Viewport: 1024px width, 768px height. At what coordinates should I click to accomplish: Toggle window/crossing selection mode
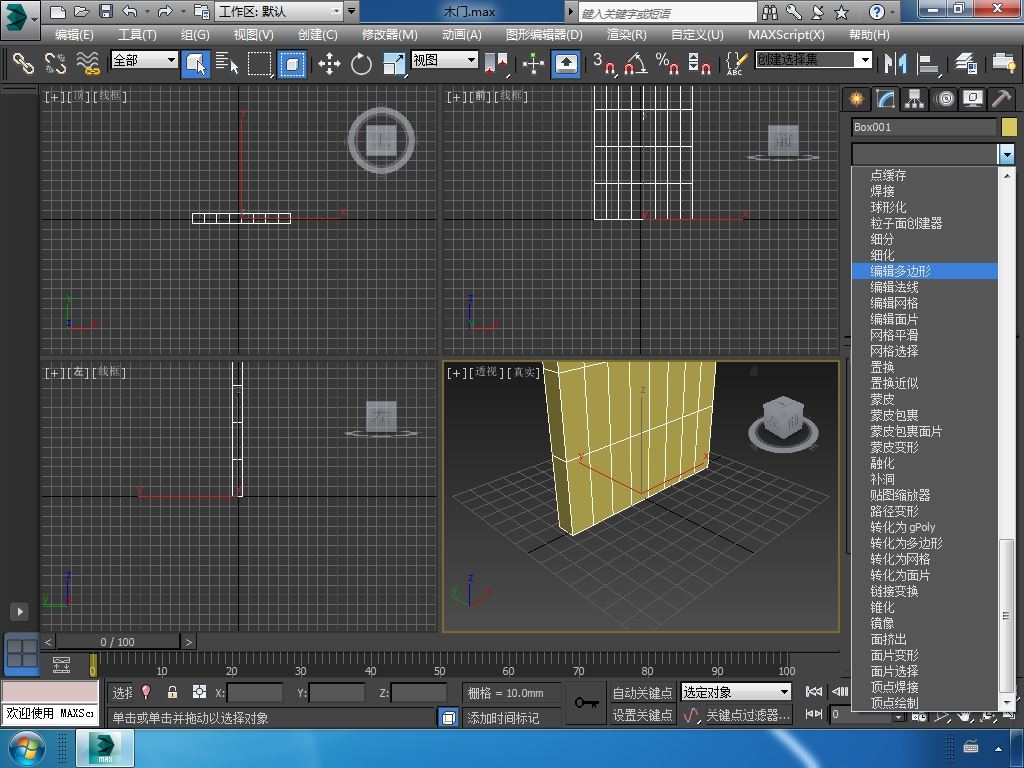[292, 64]
